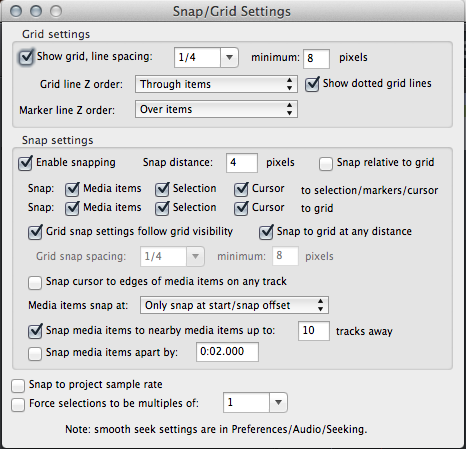Click the Snap distance pixels field

pos(242,163)
